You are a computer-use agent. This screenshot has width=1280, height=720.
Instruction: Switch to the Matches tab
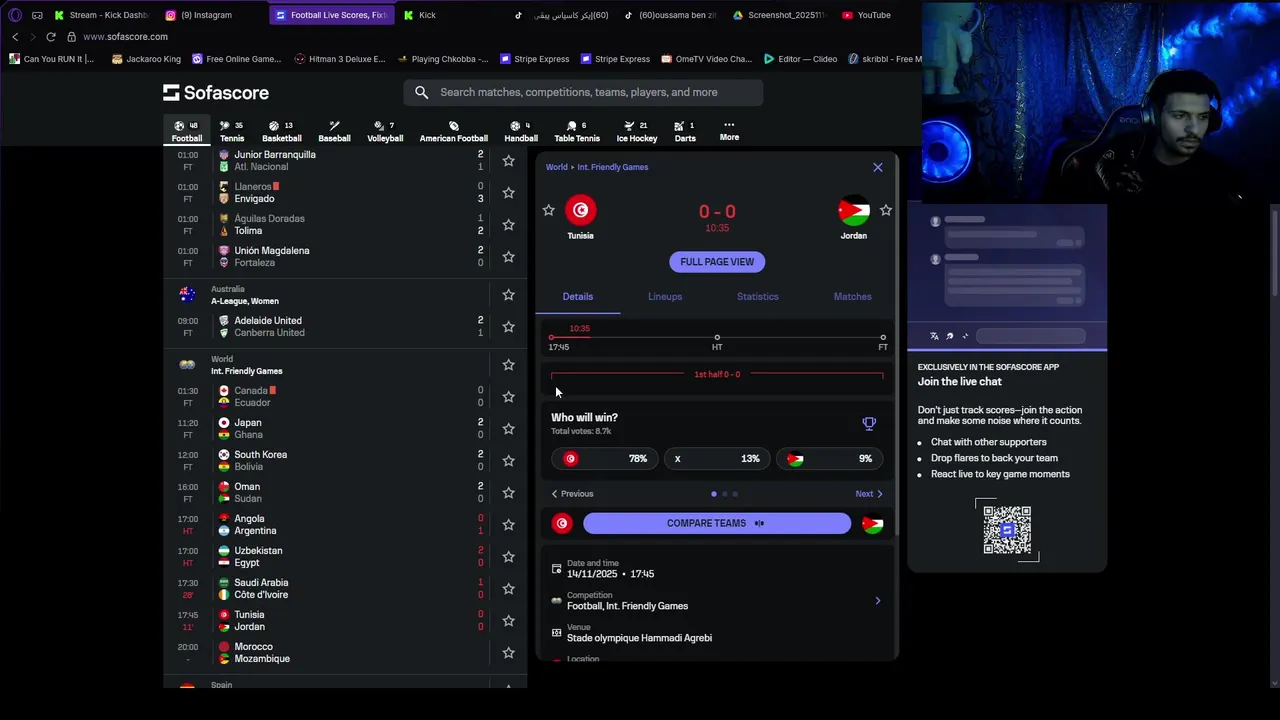point(852,296)
